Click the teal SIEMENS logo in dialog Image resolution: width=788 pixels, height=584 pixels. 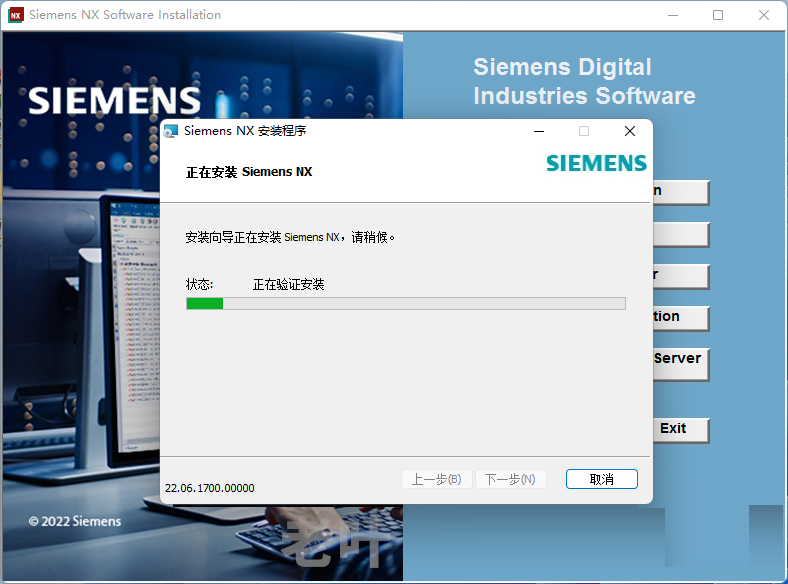[597, 163]
